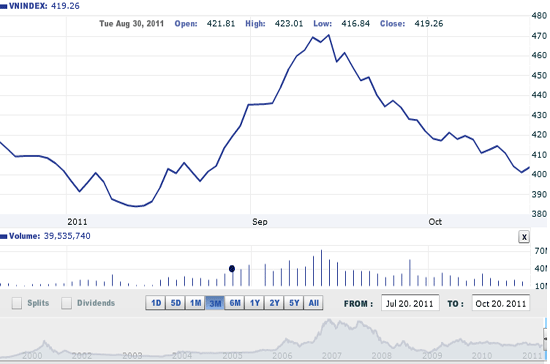Select the All time range
This screenshot has width=550, height=364.
pos(313,303)
